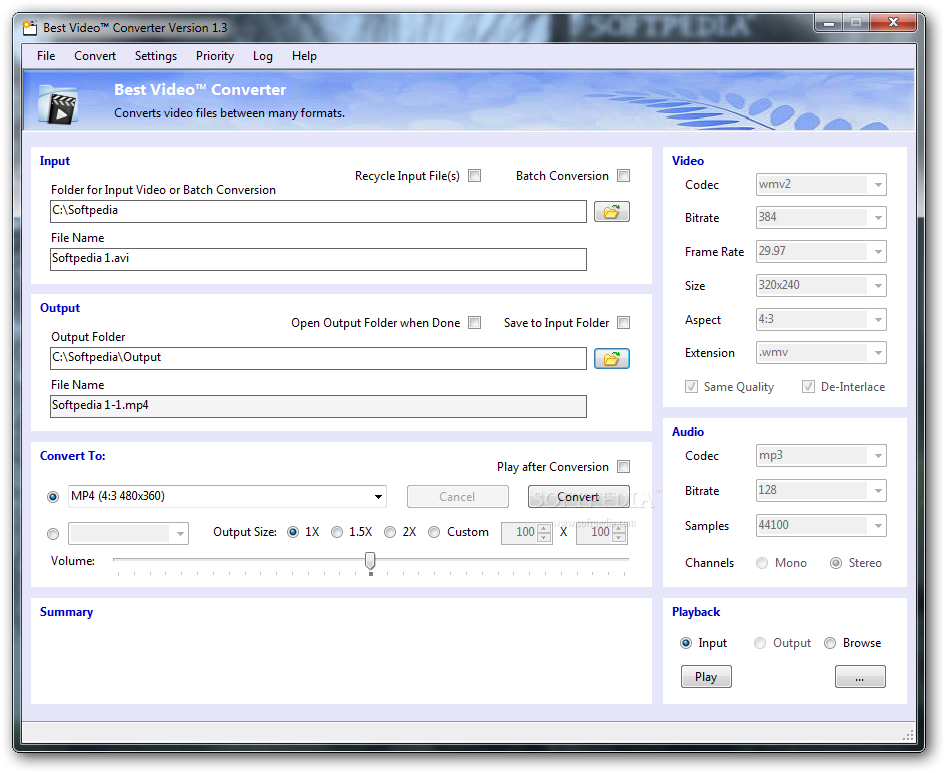Click the title bar application icon
946x773 pixels.
pyautogui.click(x=30, y=28)
